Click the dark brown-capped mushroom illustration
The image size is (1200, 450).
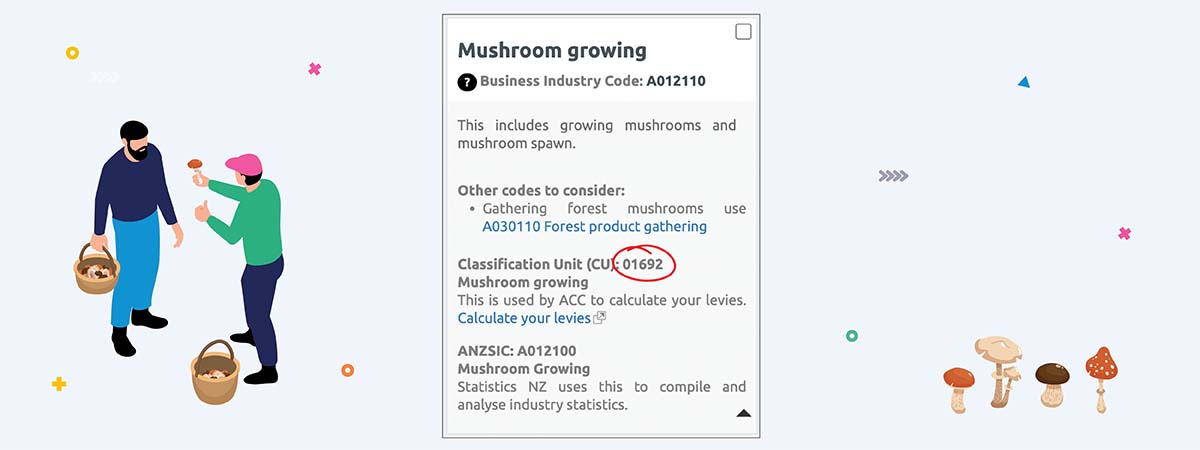1052,382
